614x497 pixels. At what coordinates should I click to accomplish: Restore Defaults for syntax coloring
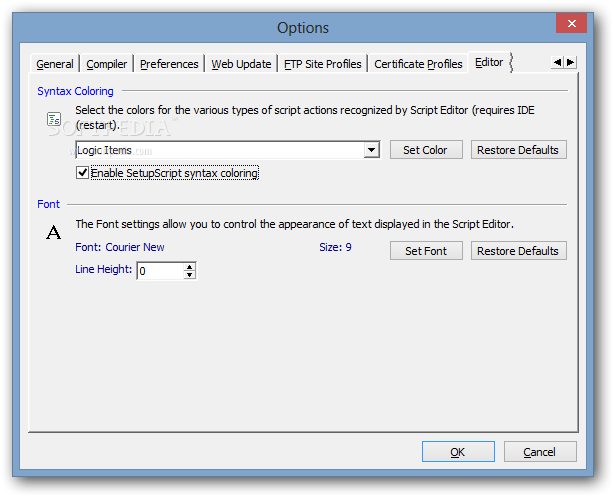pyautogui.click(x=518, y=150)
